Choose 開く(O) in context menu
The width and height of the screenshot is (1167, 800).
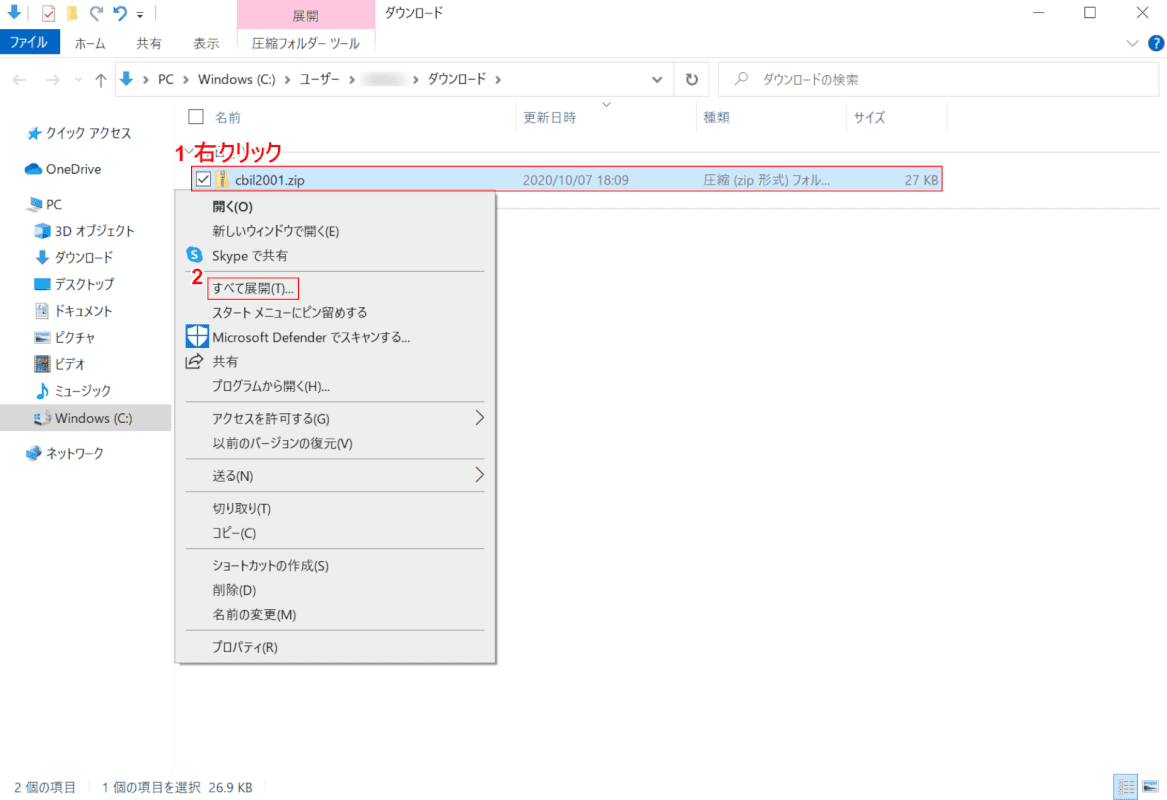click(333, 207)
